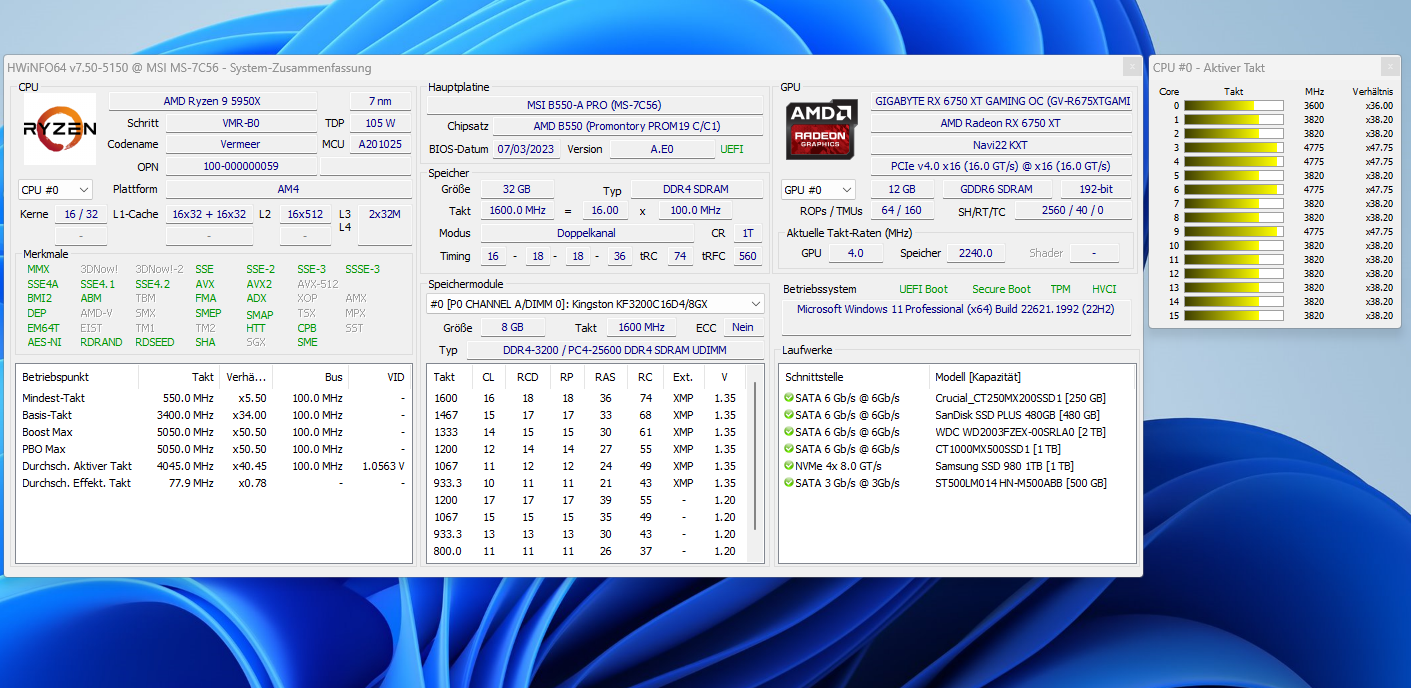1411x688 pixels.
Task: Click the TPM status label
Action: pos(1060,289)
